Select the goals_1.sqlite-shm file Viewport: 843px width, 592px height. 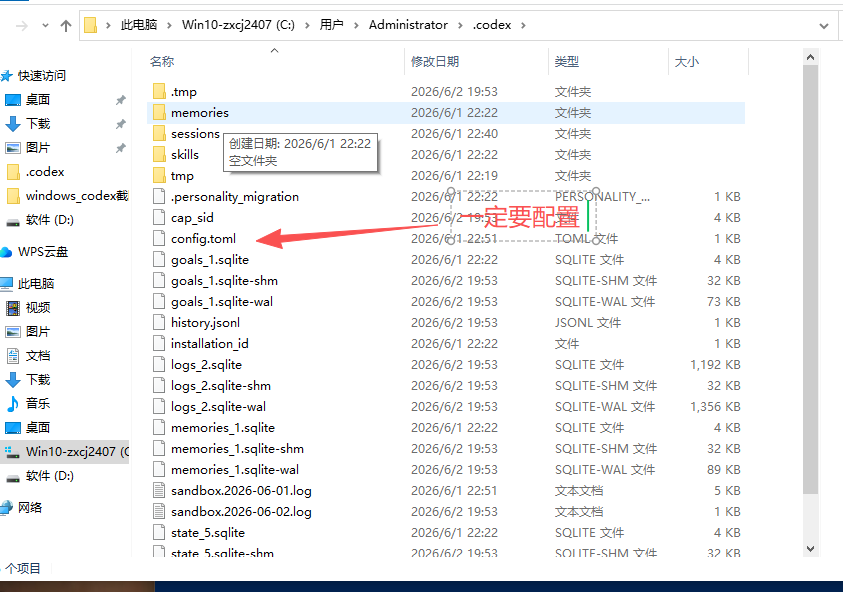point(224,281)
